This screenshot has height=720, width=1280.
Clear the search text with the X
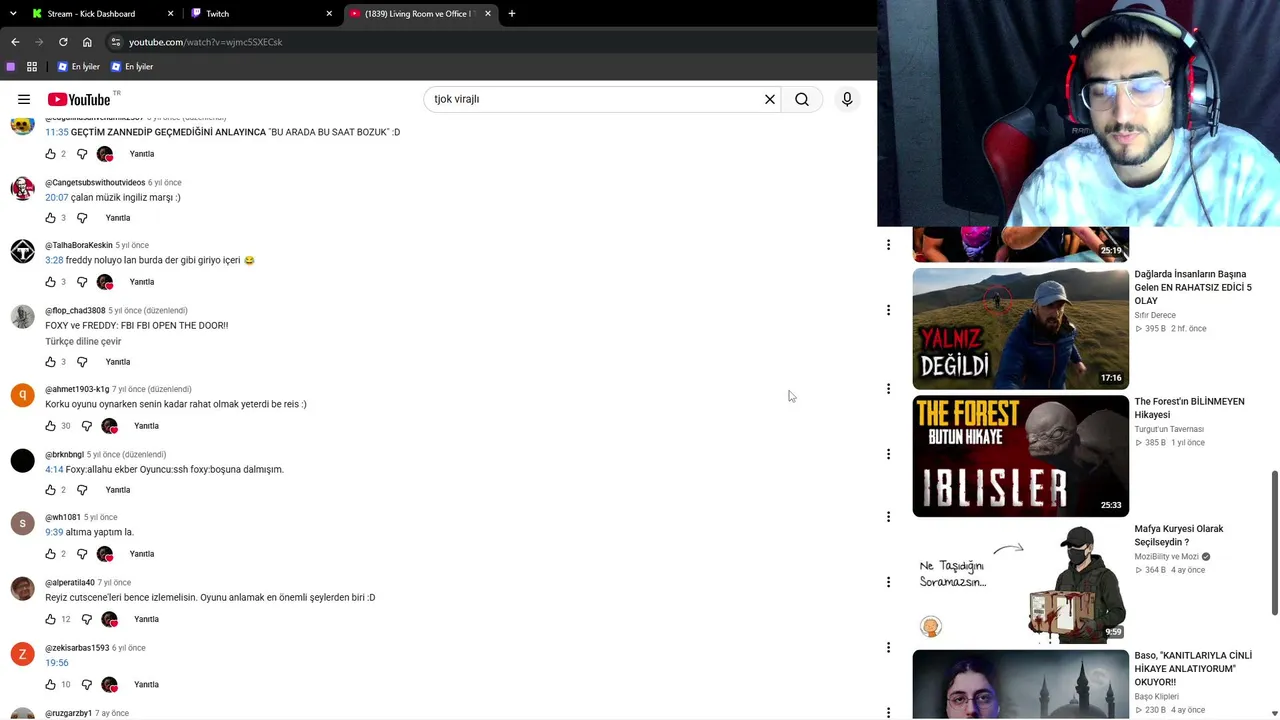[x=770, y=99]
